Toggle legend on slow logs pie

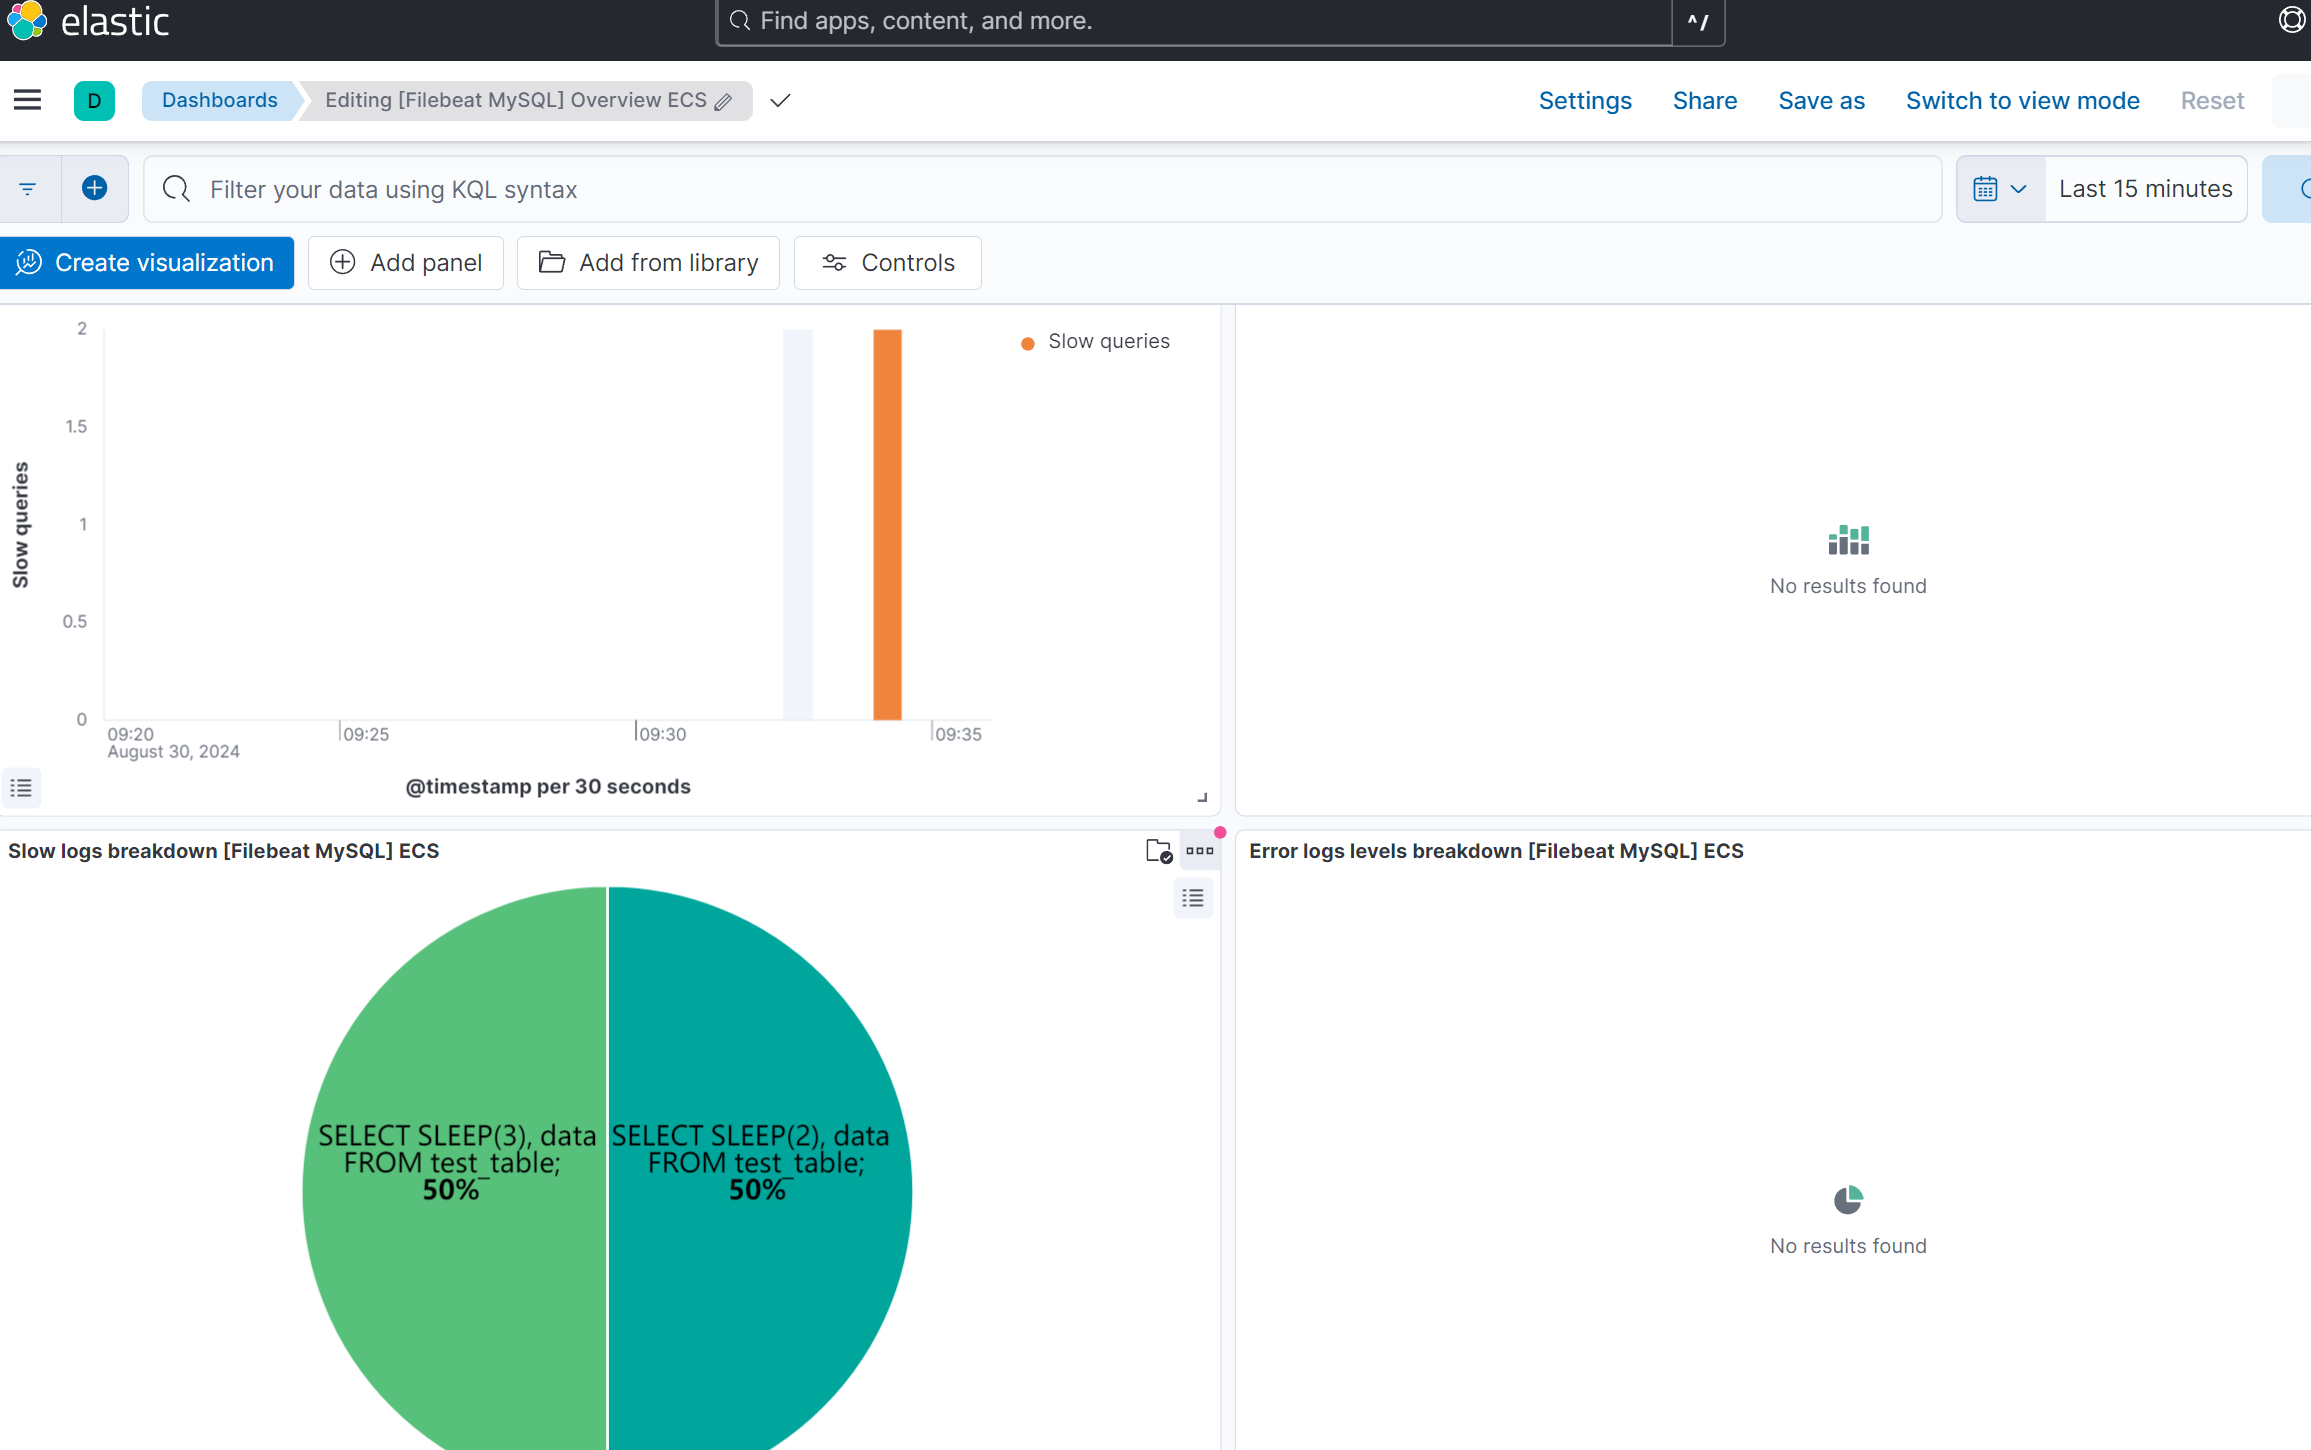pos(1193,898)
